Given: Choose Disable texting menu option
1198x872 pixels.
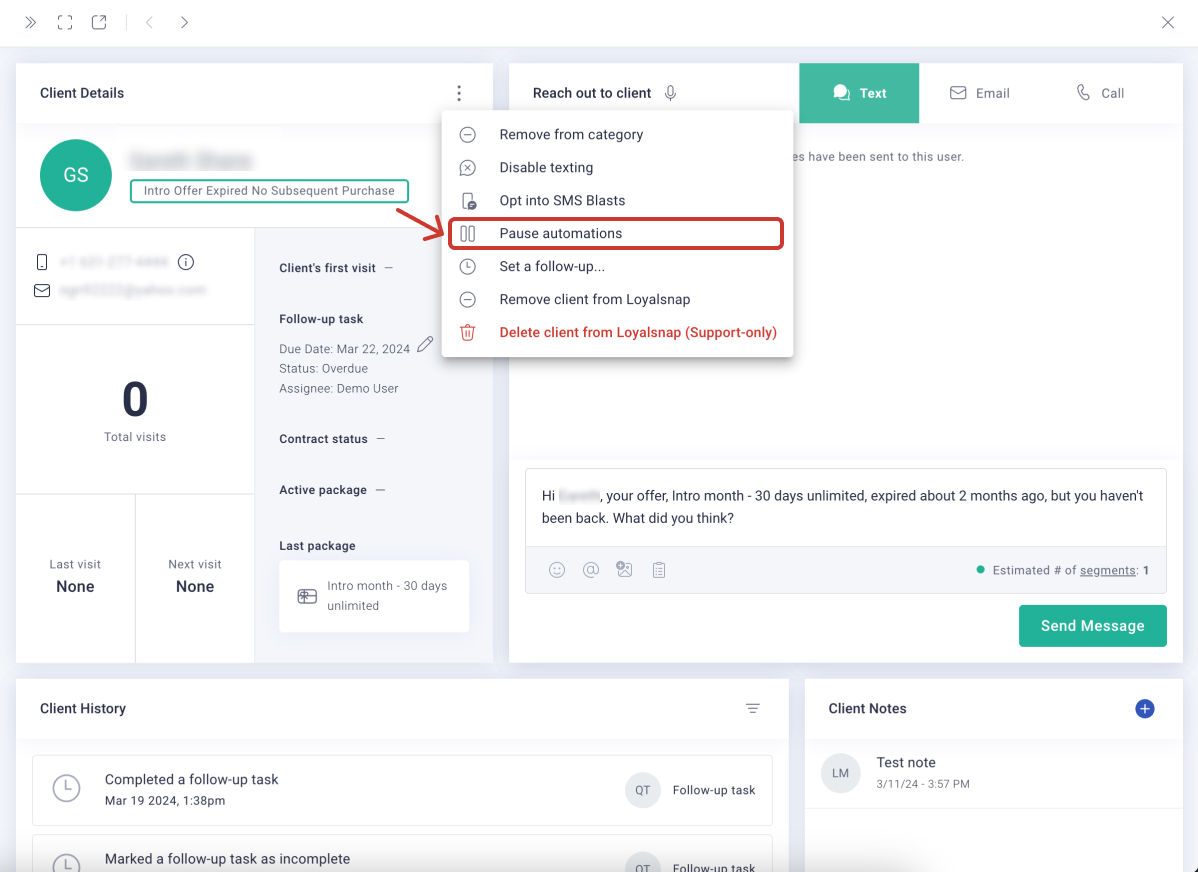Looking at the screenshot, I should coord(546,167).
